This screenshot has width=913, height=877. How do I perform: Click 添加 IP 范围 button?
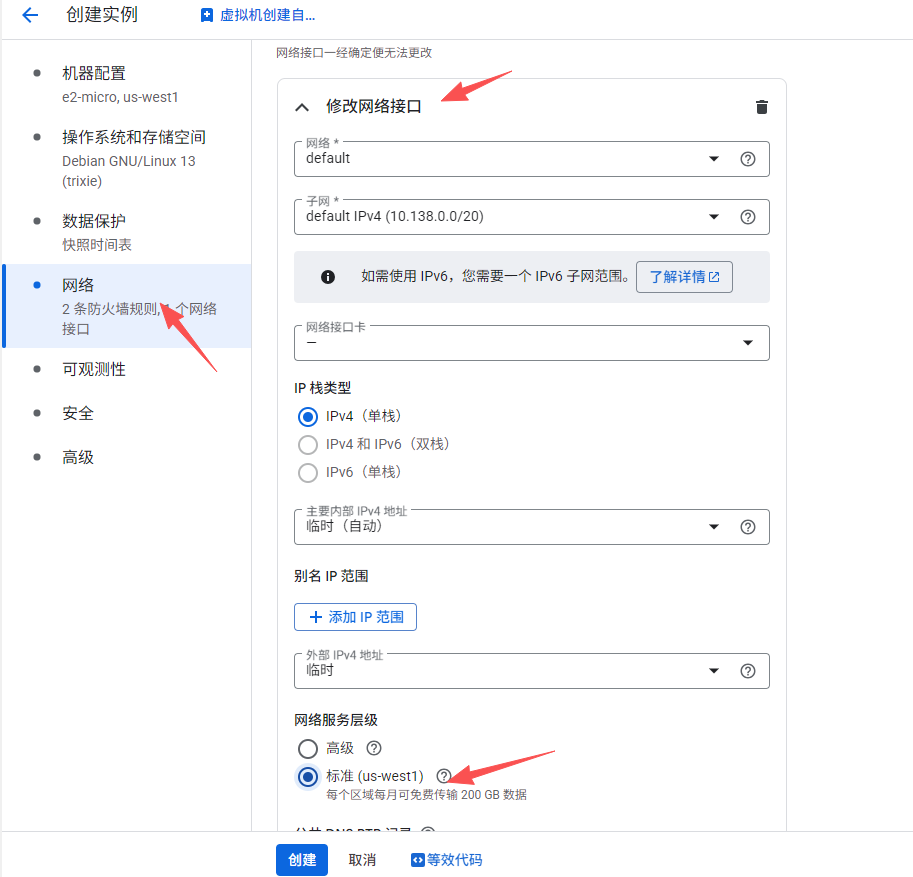point(355,617)
